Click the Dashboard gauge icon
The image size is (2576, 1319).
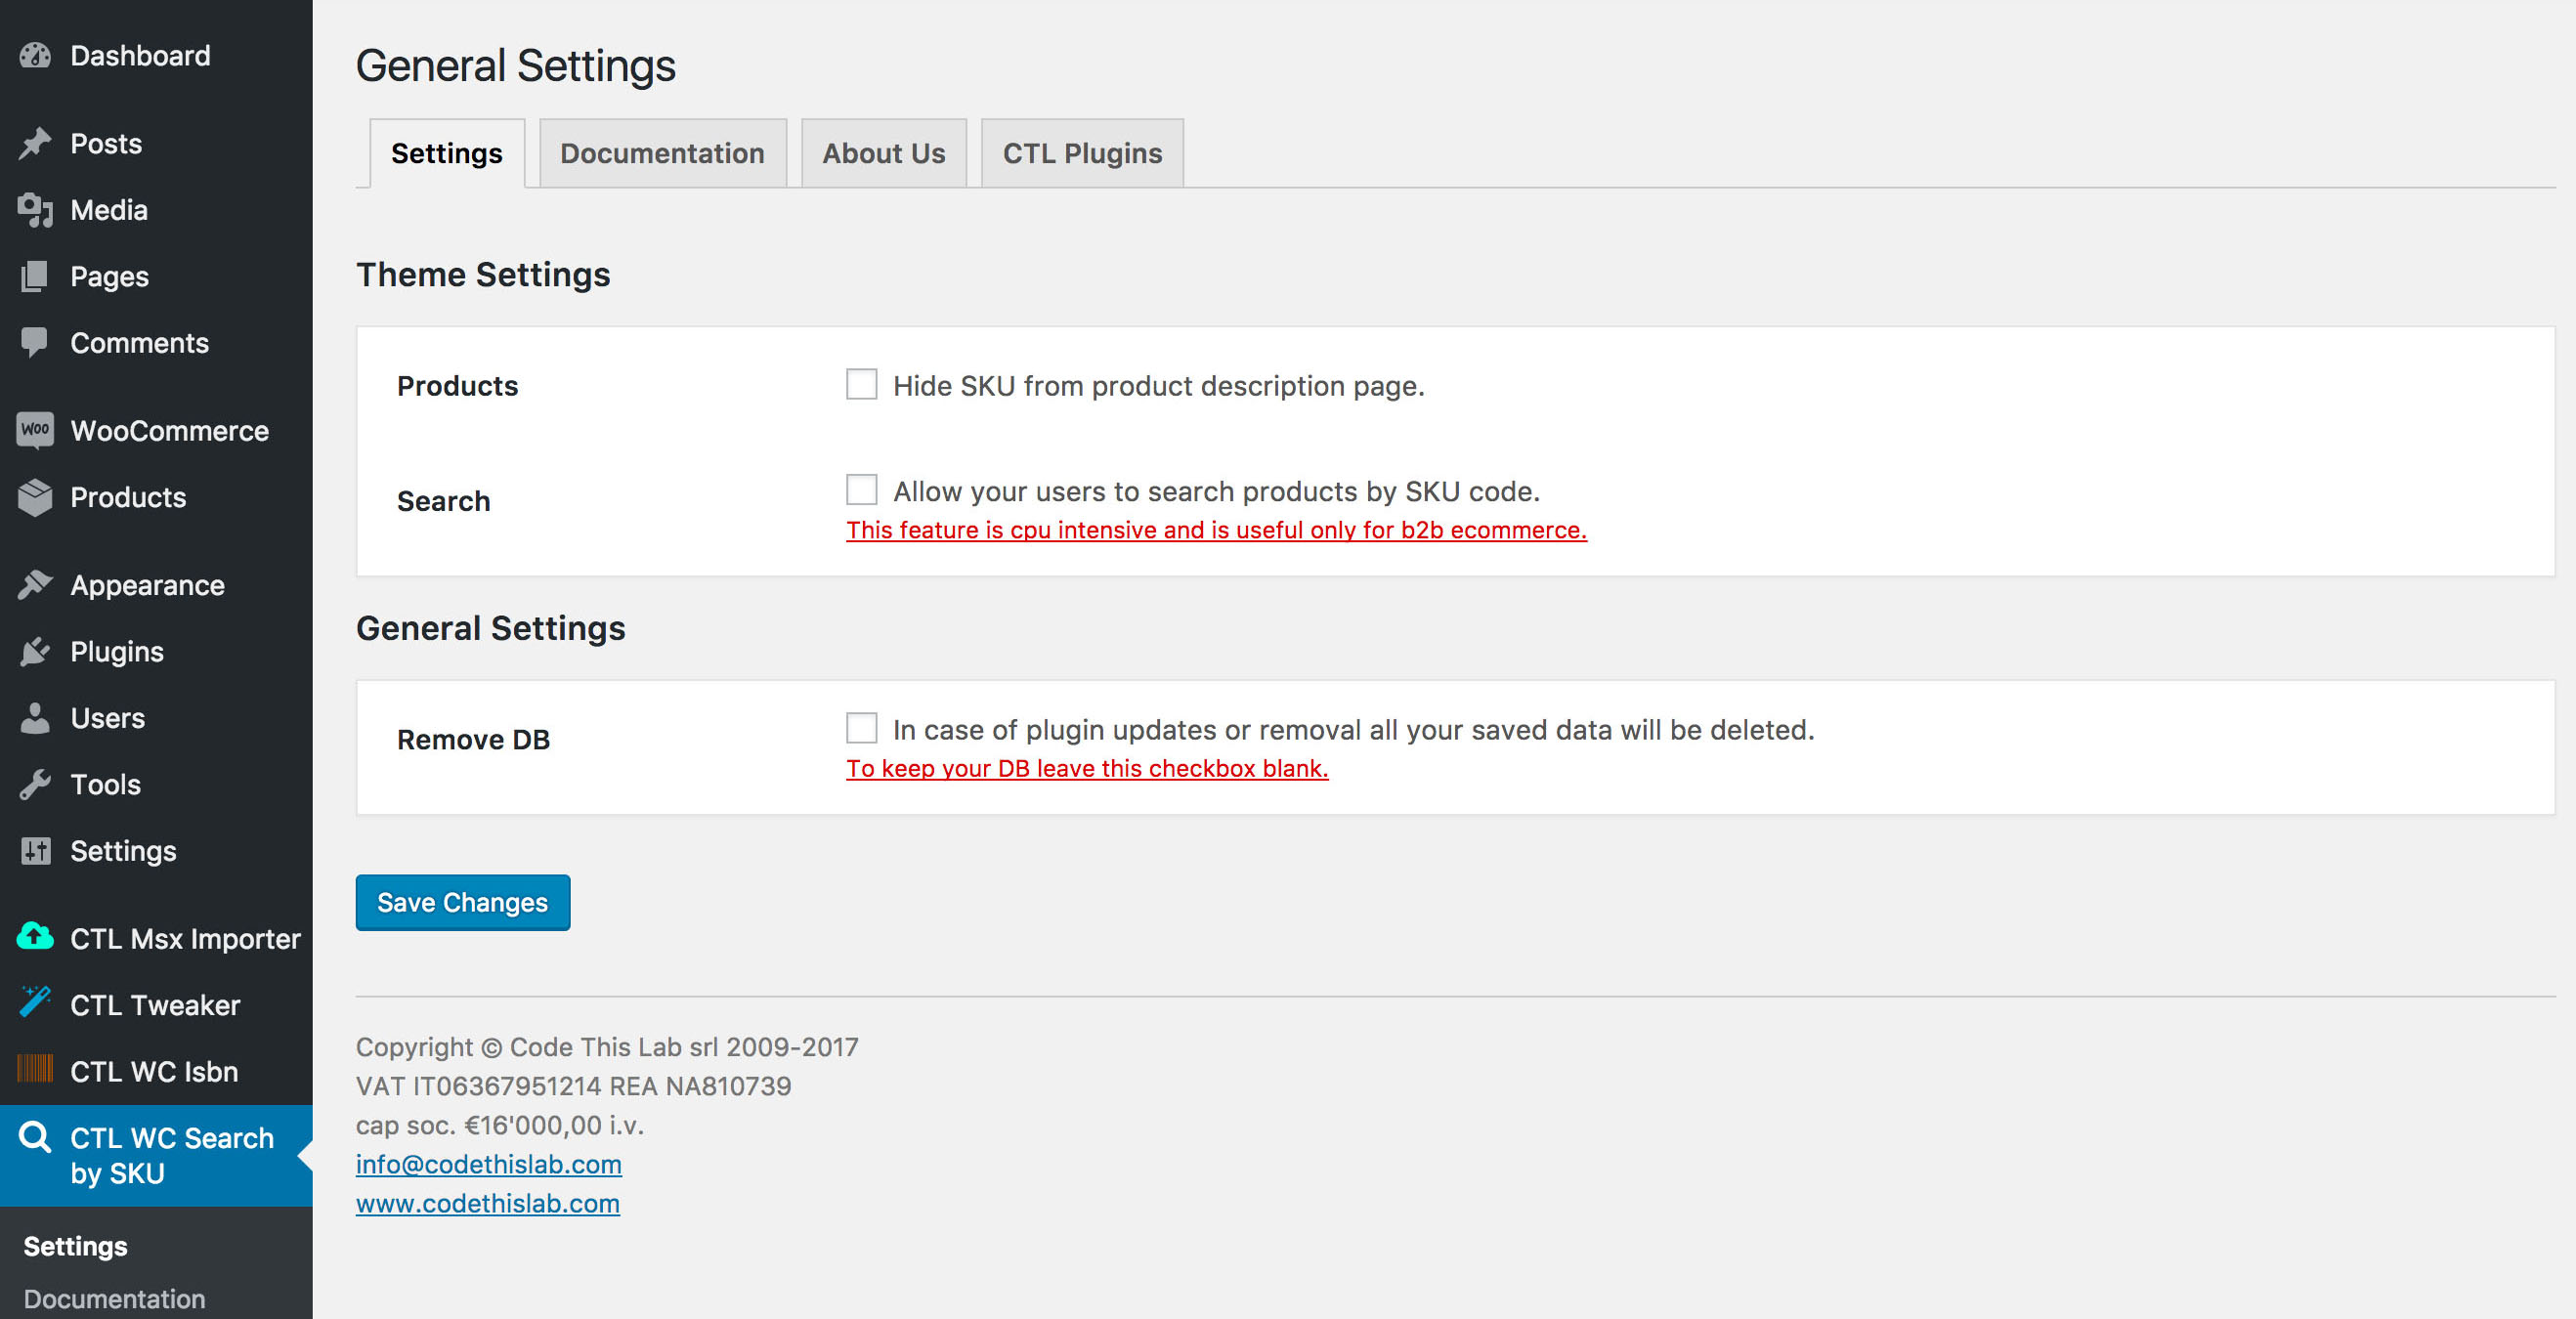click(x=35, y=56)
